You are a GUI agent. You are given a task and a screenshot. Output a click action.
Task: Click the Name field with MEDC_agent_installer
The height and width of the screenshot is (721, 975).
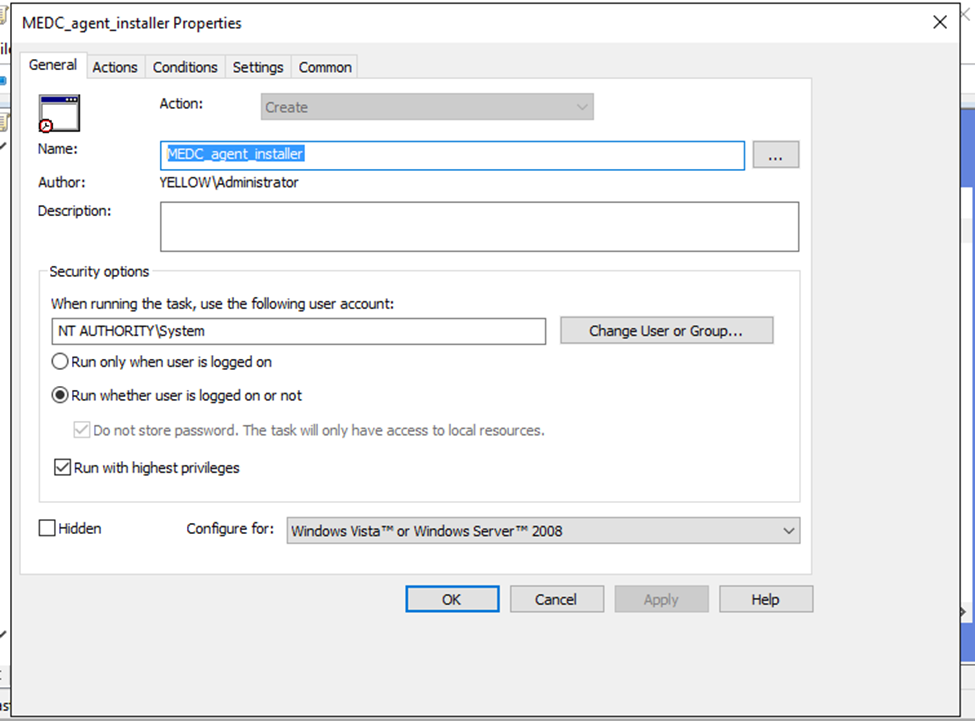click(453, 155)
